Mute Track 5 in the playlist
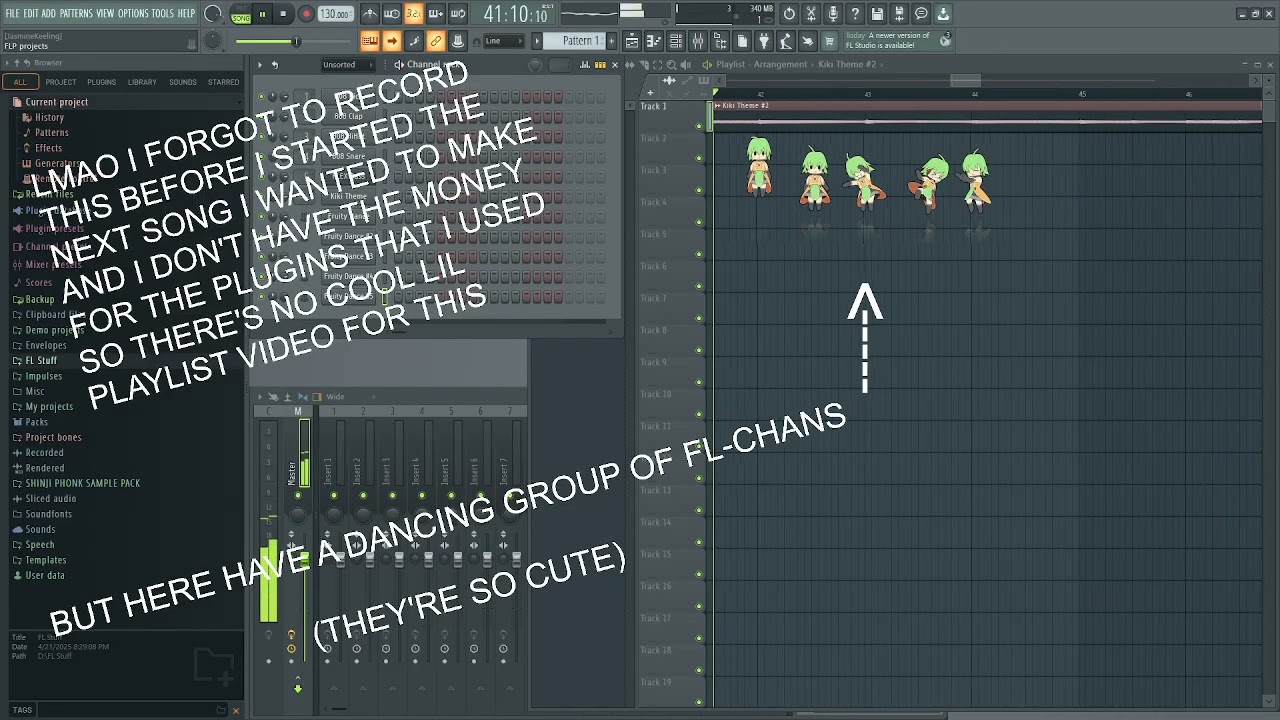 699,254
